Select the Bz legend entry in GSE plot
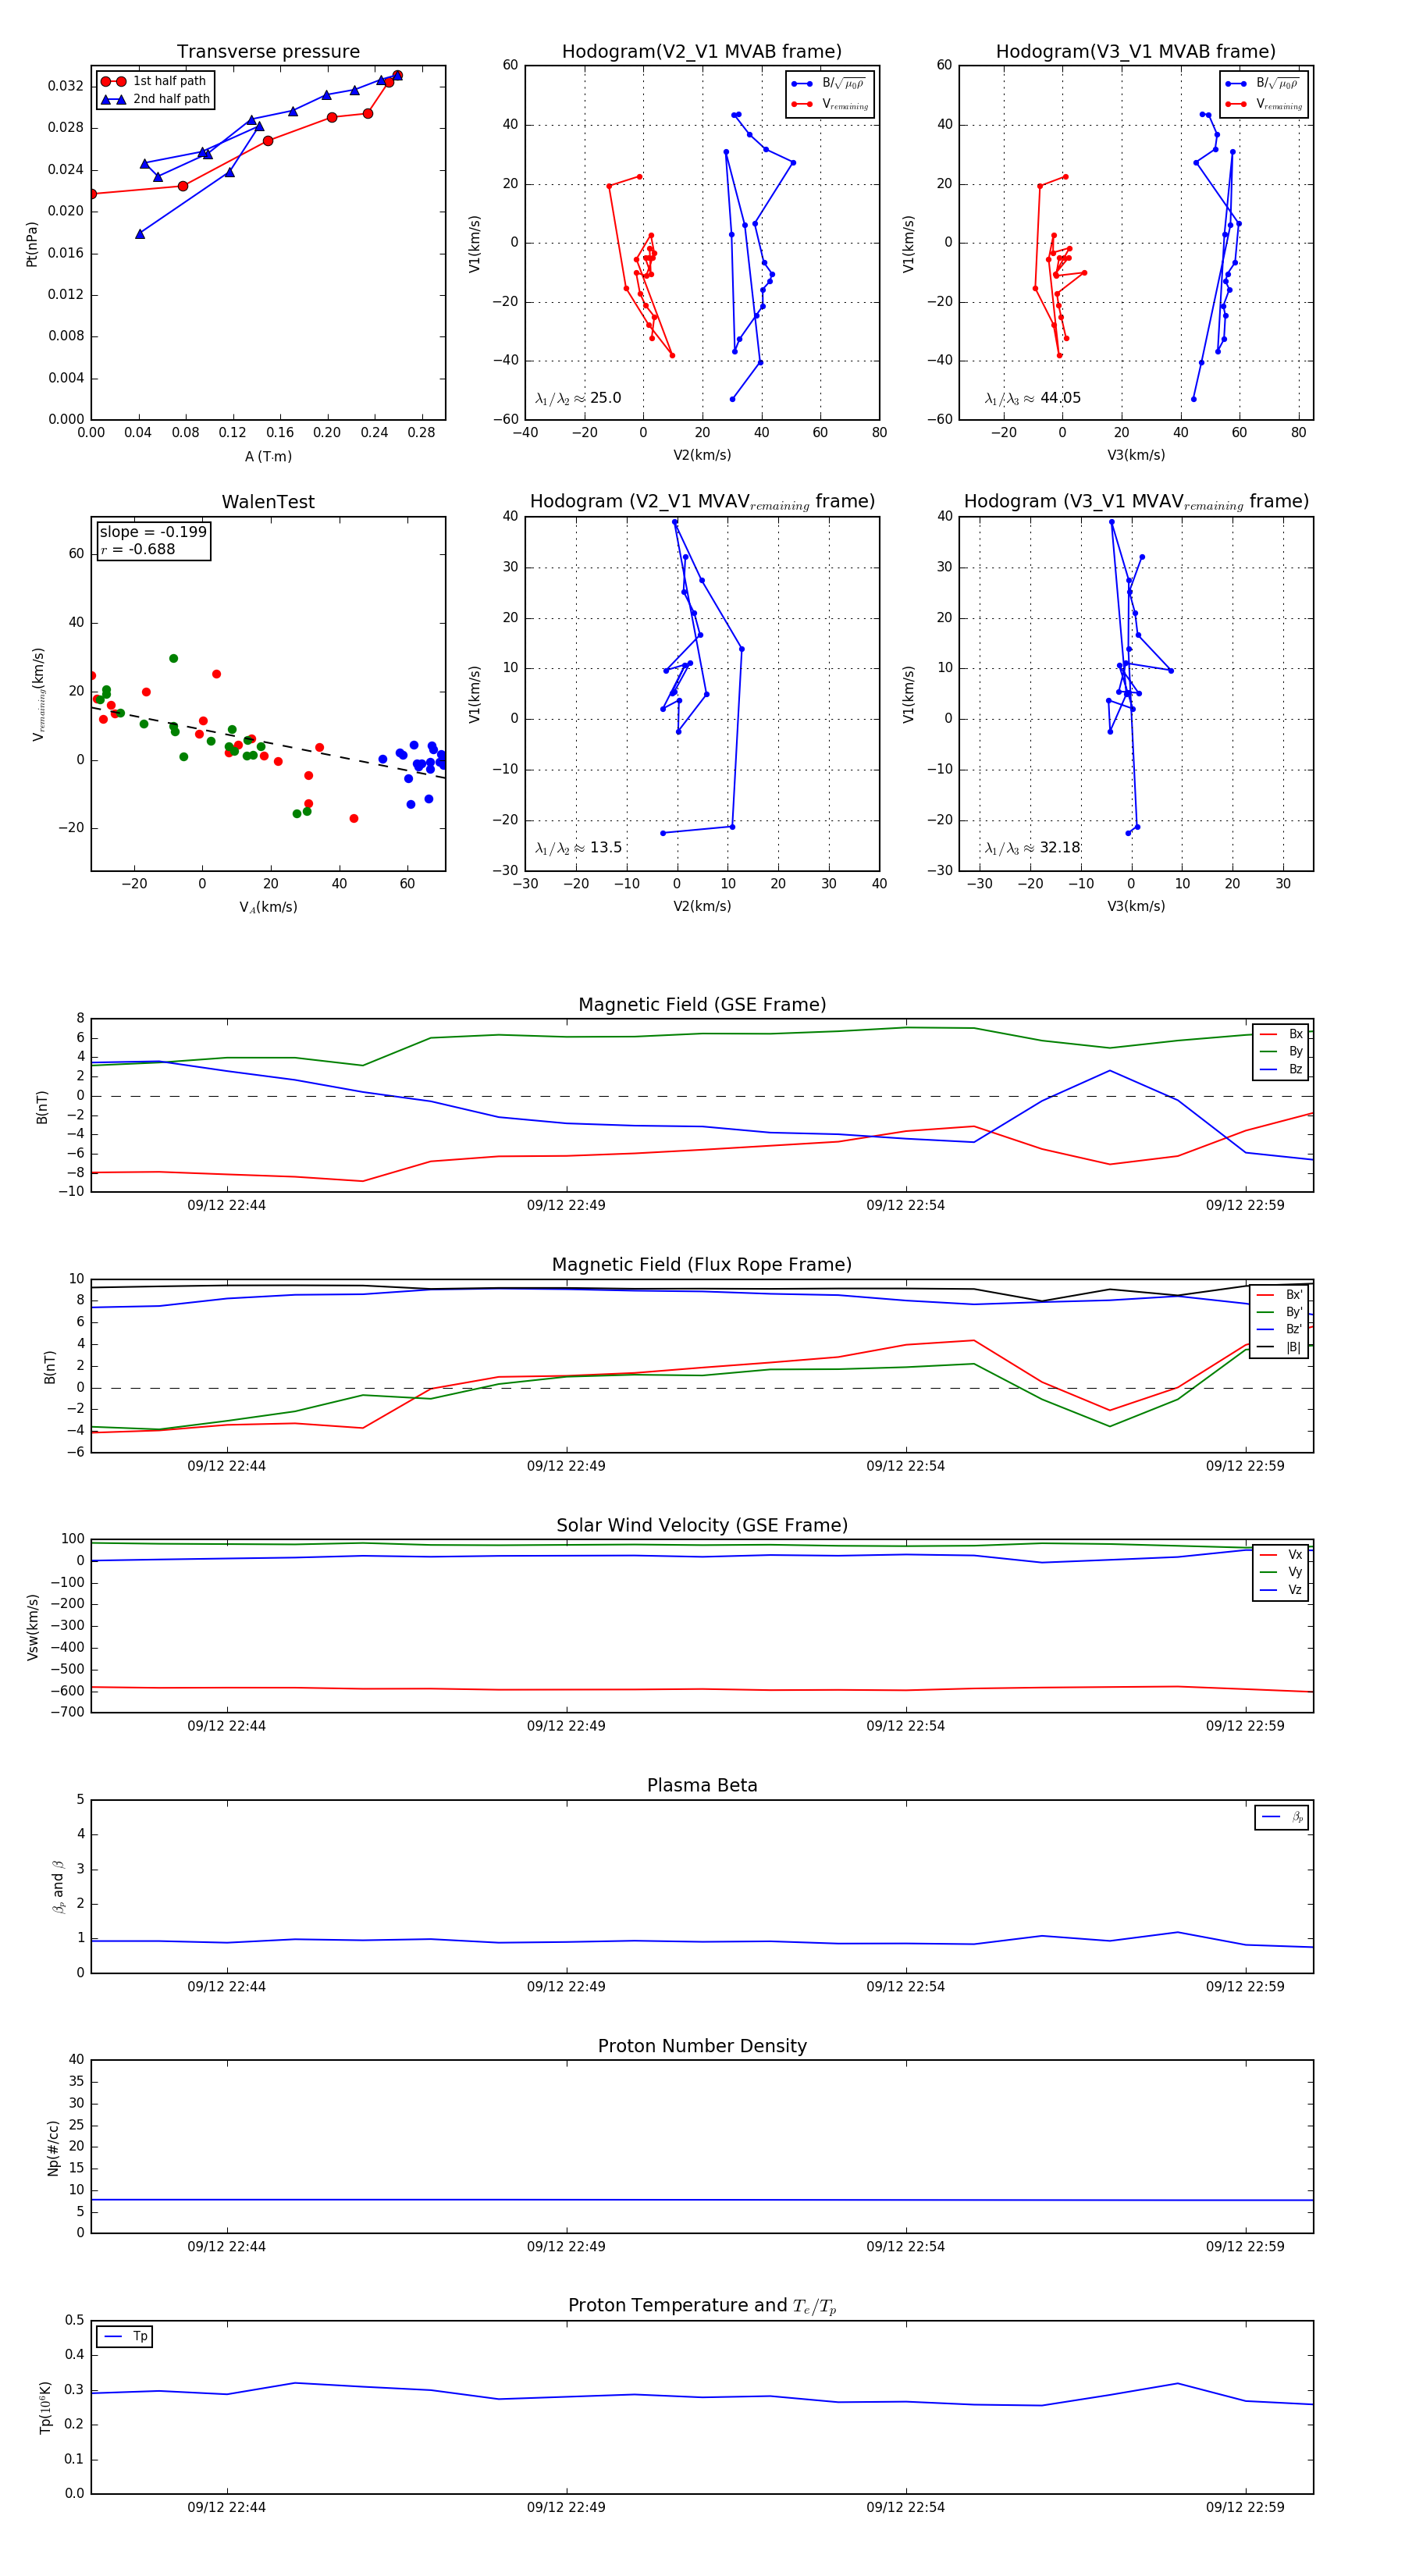 pos(1281,1069)
